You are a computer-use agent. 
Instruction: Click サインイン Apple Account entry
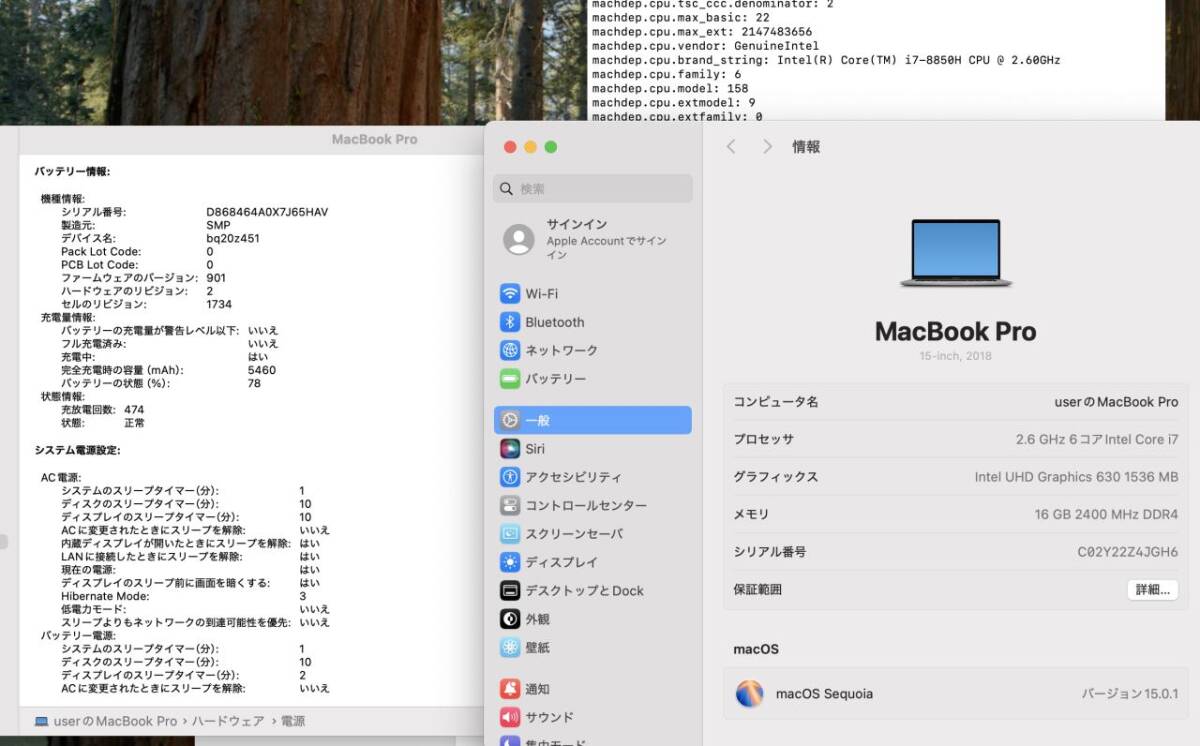coord(592,239)
